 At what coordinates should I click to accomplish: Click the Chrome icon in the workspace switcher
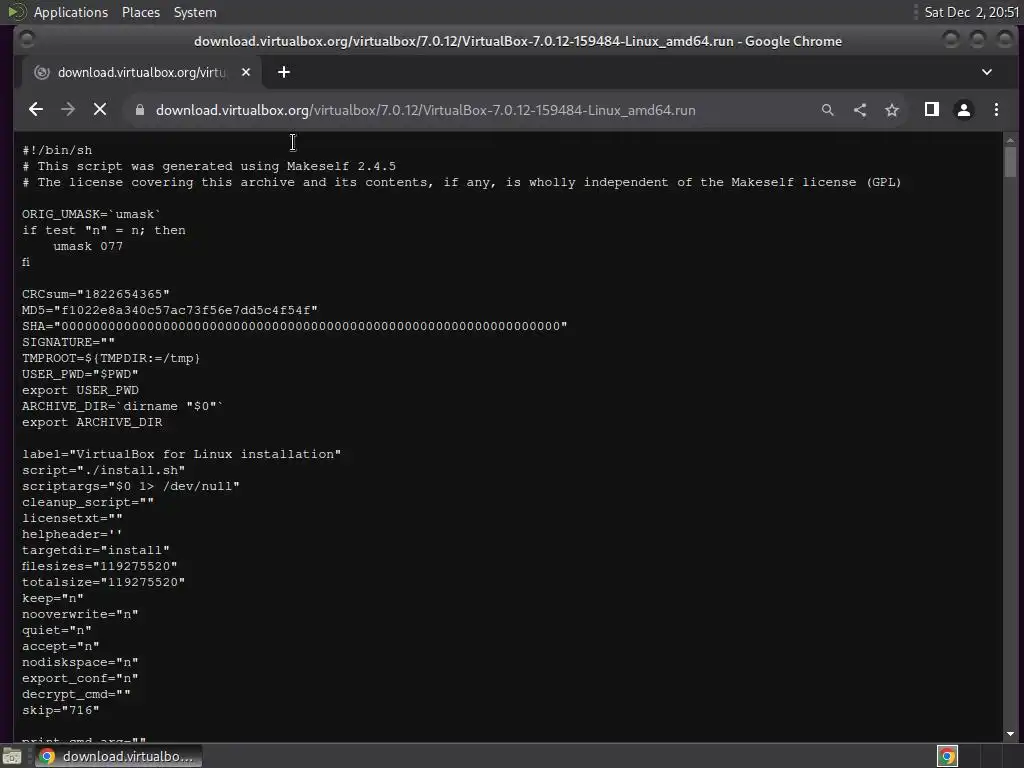tap(947, 756)
